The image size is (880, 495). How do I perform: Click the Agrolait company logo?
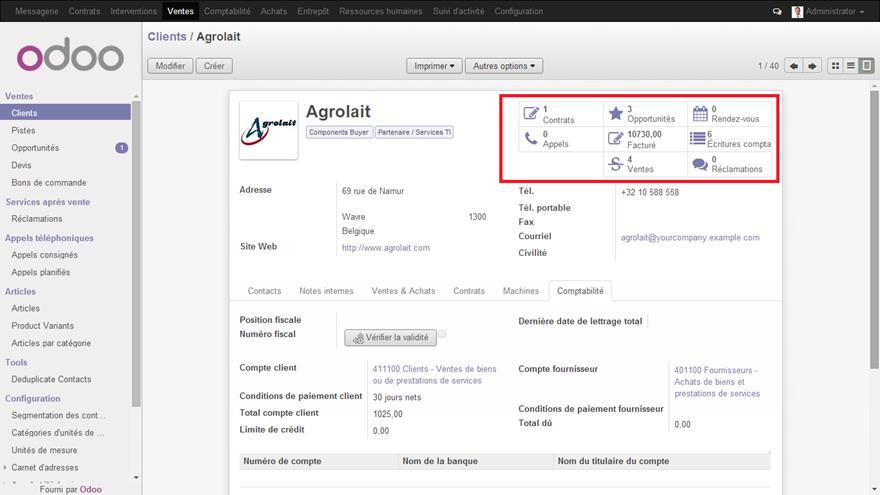[268, 130]
